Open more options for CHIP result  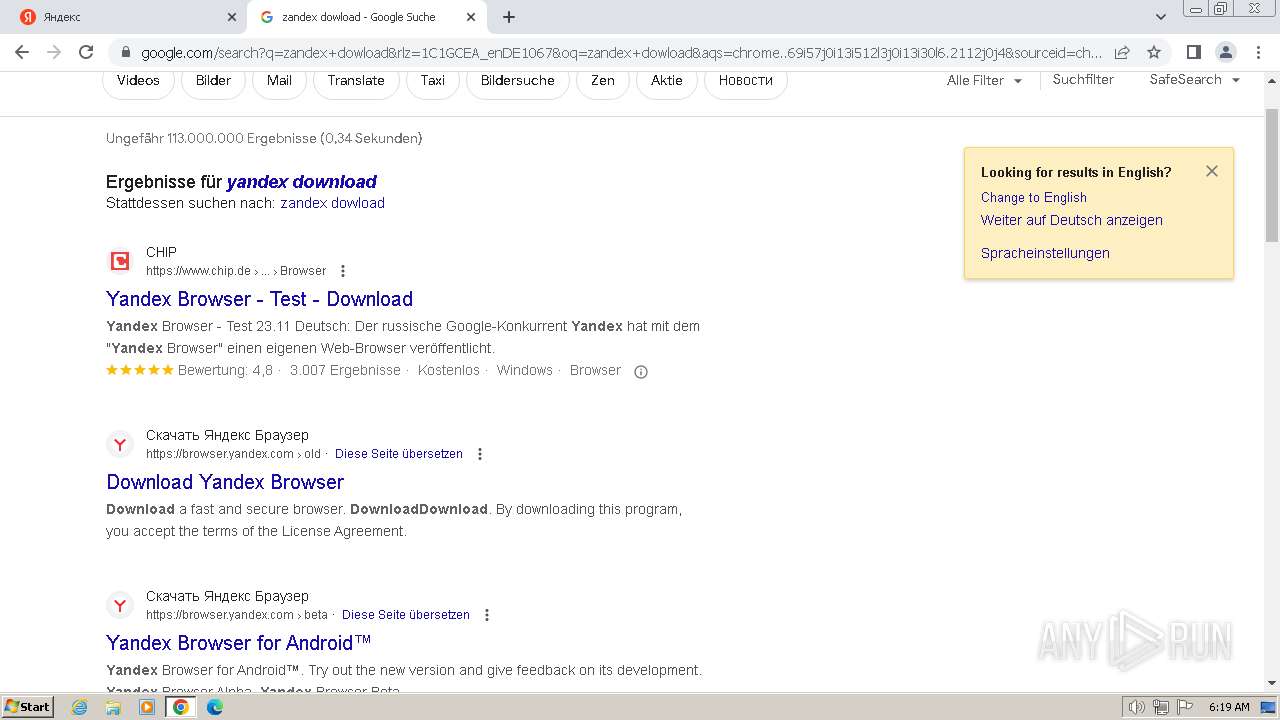pyautogui.click(x=343, y=271)
